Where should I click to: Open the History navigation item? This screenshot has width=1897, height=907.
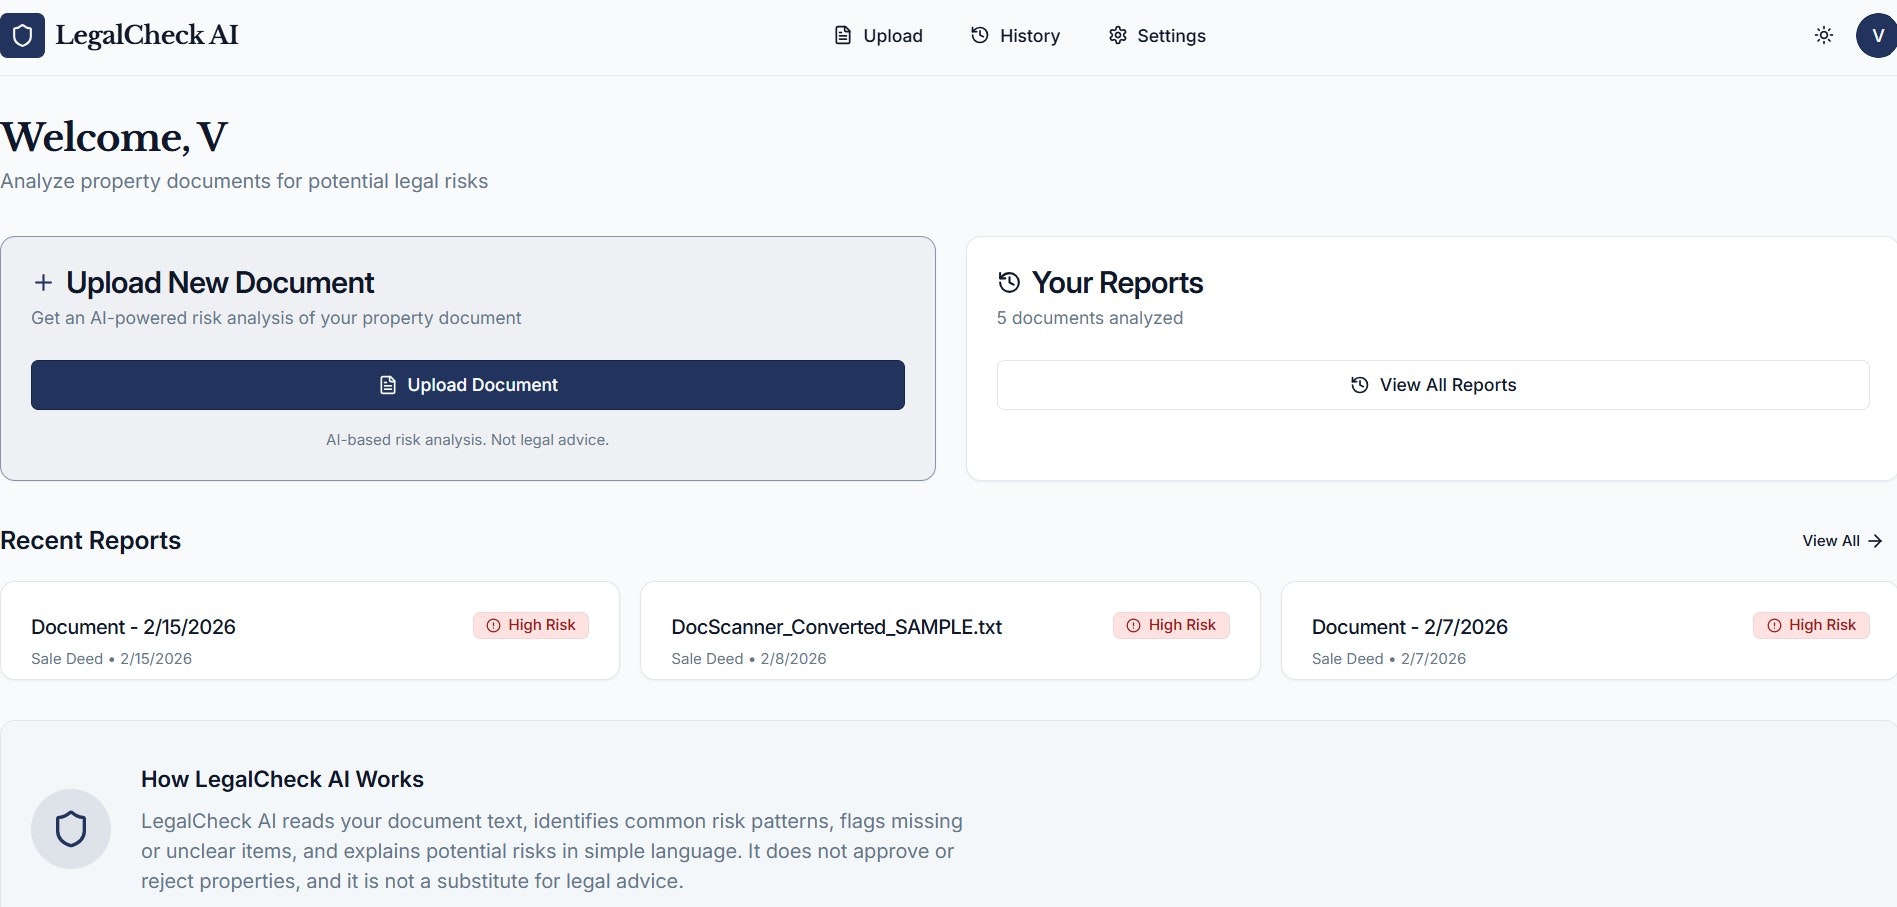point(1016,35)
